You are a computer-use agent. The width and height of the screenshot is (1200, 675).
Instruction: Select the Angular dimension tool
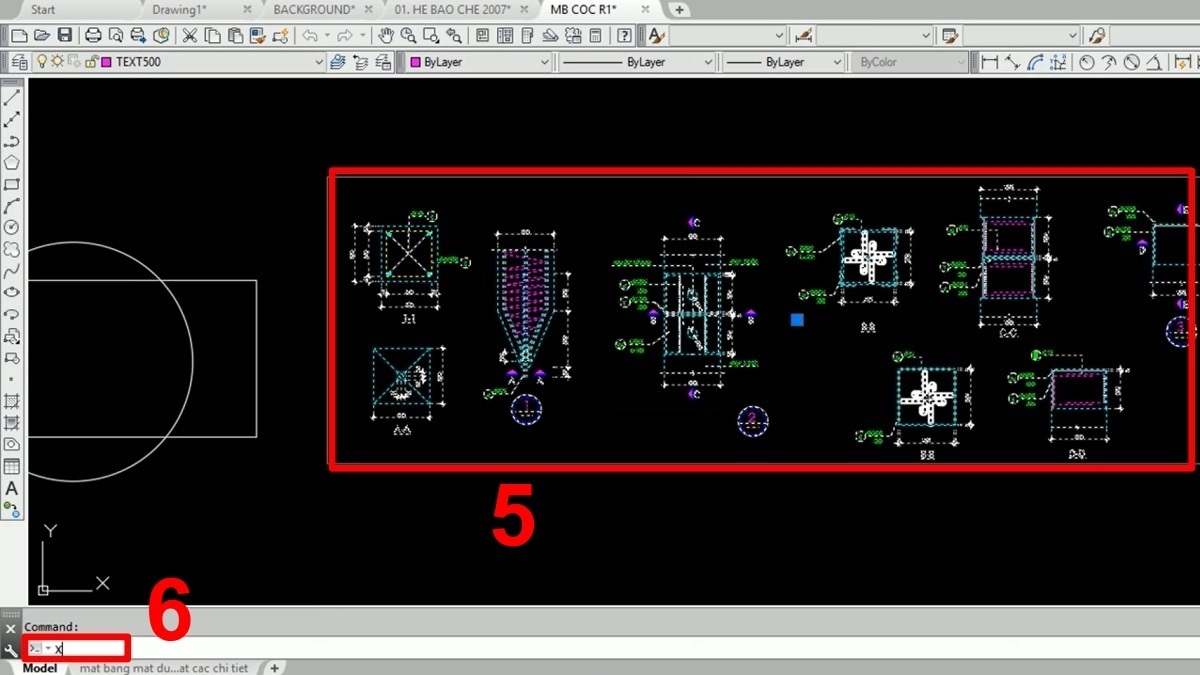(x=1154, y=62)
